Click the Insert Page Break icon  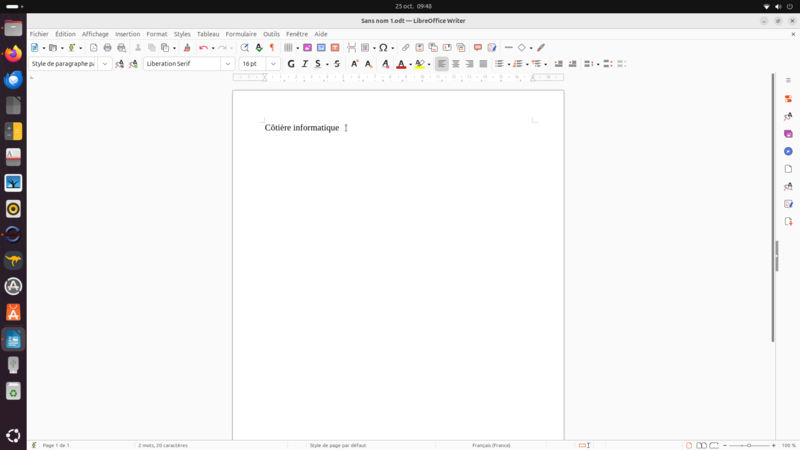[x=352, y=47]
